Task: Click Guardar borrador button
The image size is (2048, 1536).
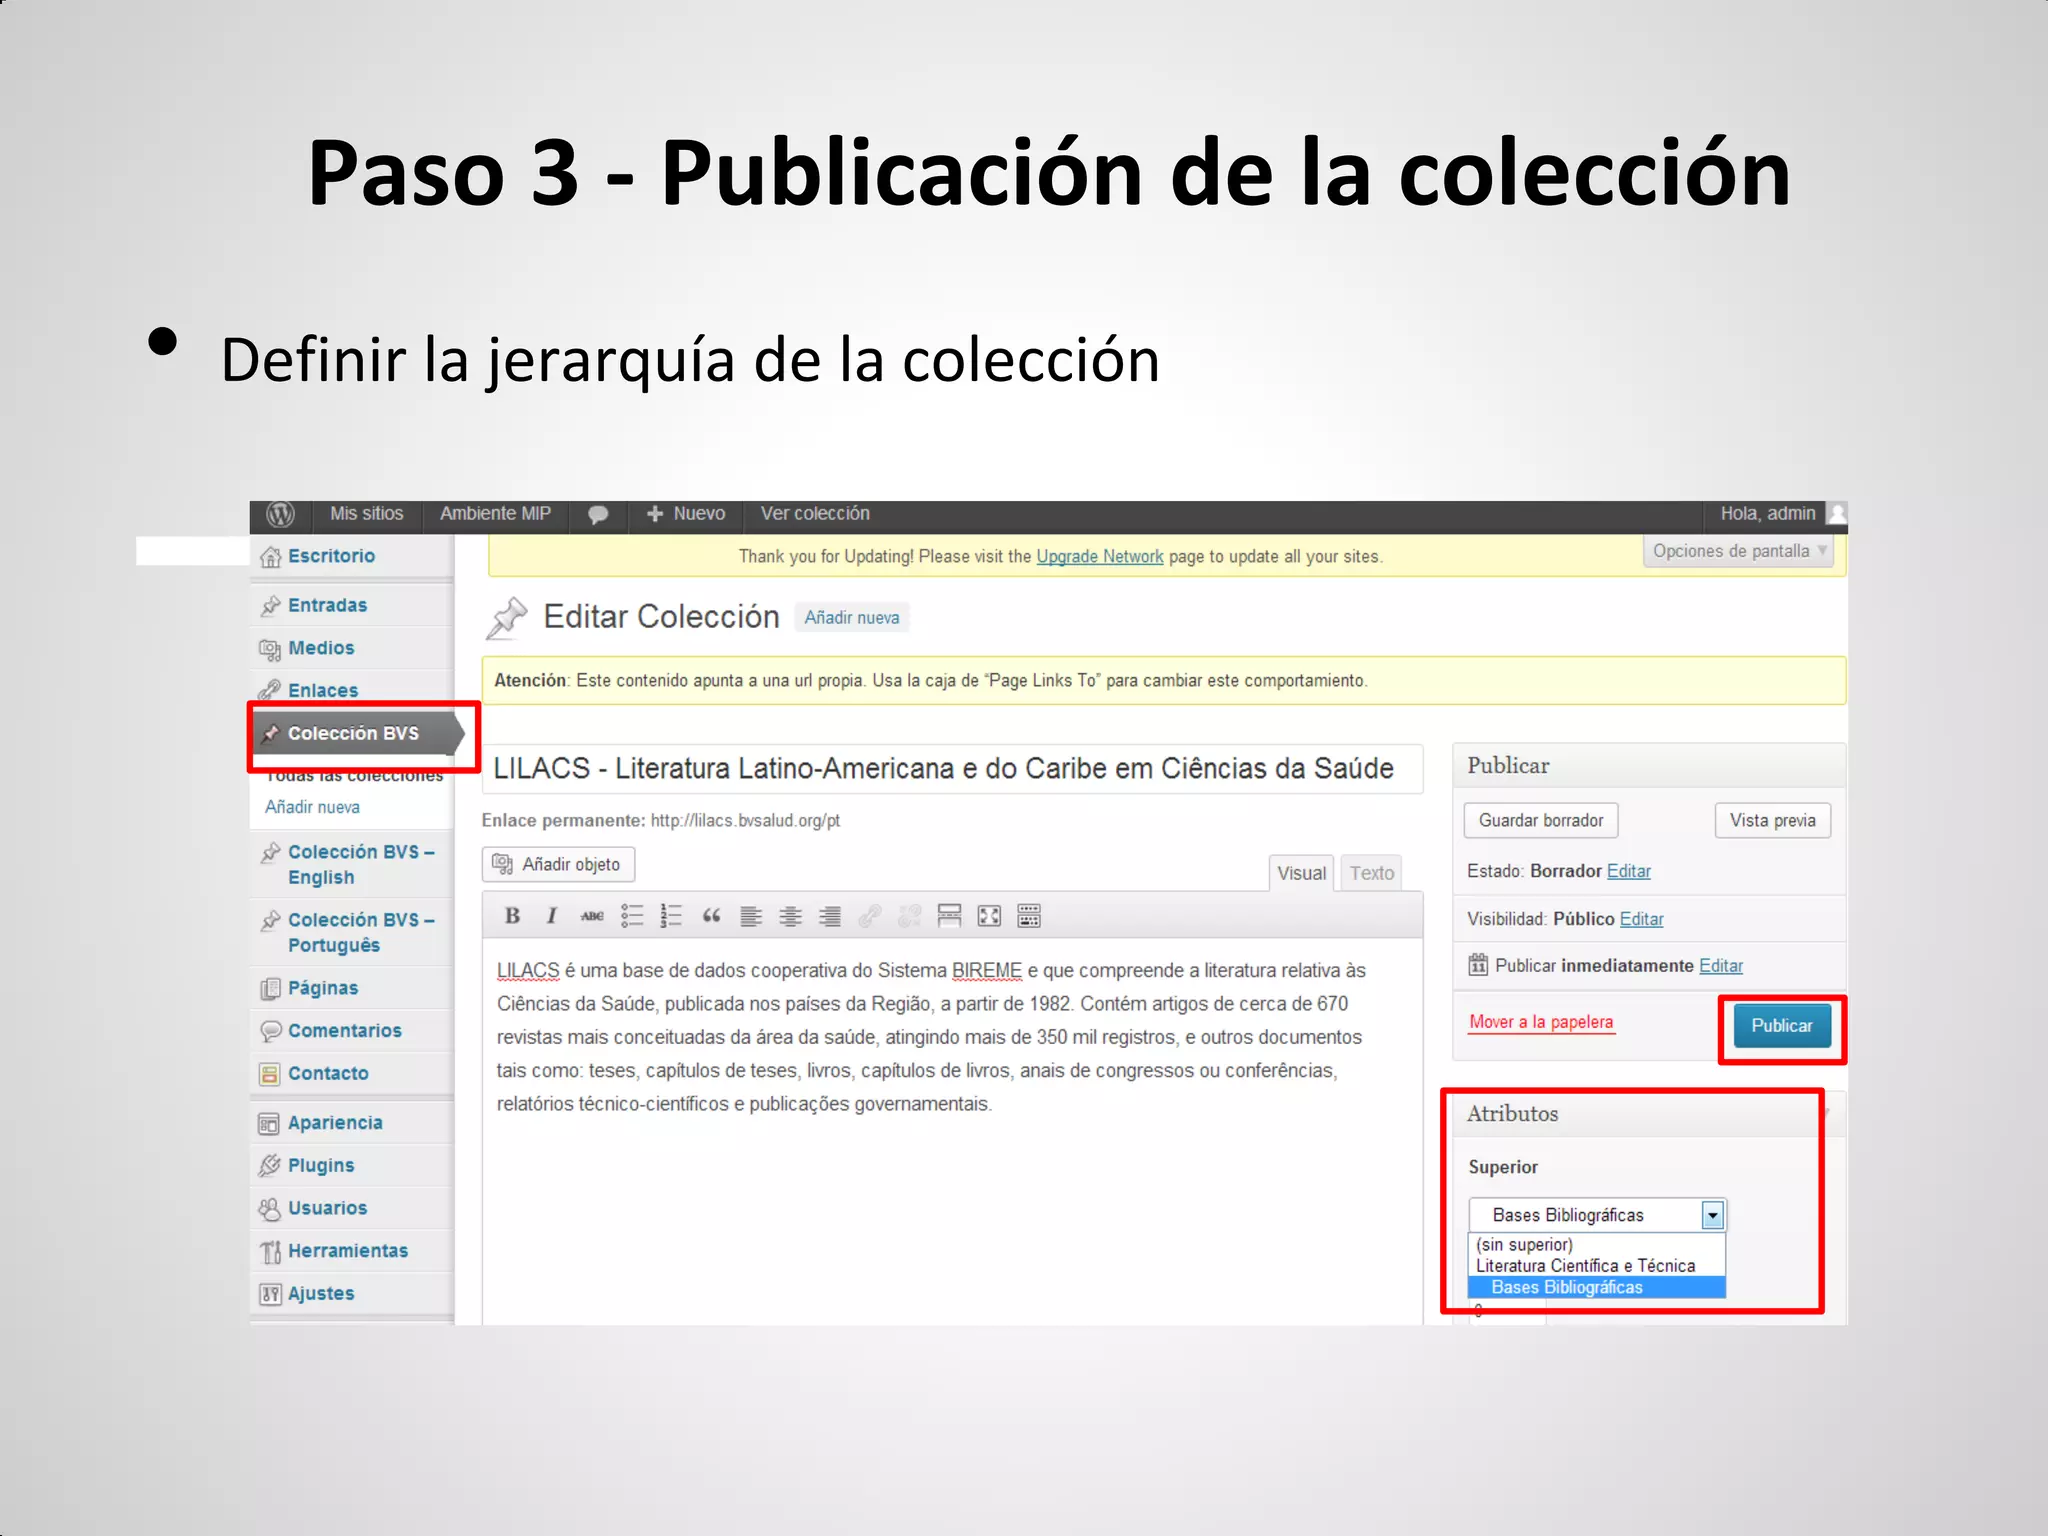Action: (1541, 820)
